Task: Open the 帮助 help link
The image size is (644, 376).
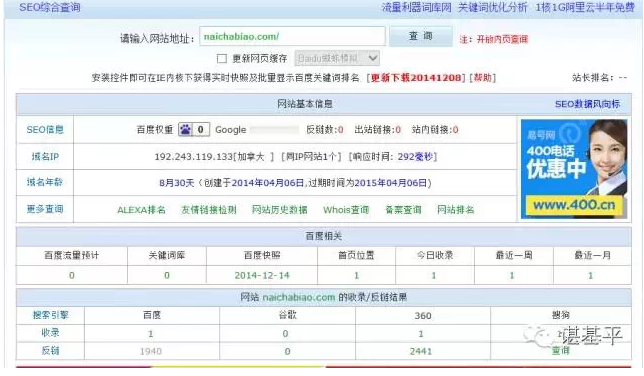Action: [483, 78]
